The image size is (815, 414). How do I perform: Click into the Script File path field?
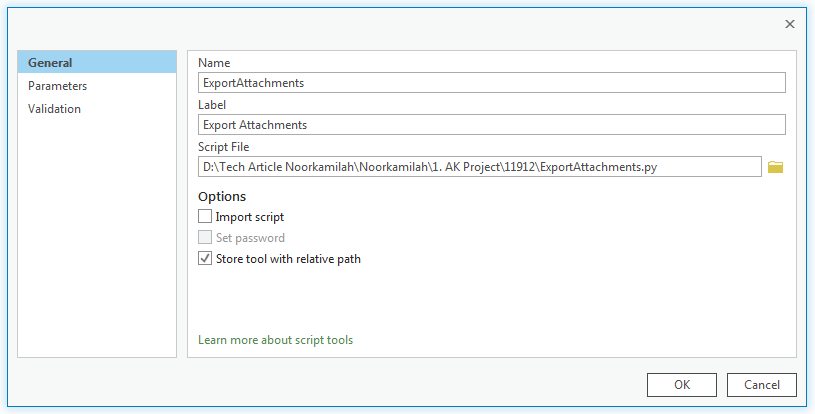tap(480, 167)
